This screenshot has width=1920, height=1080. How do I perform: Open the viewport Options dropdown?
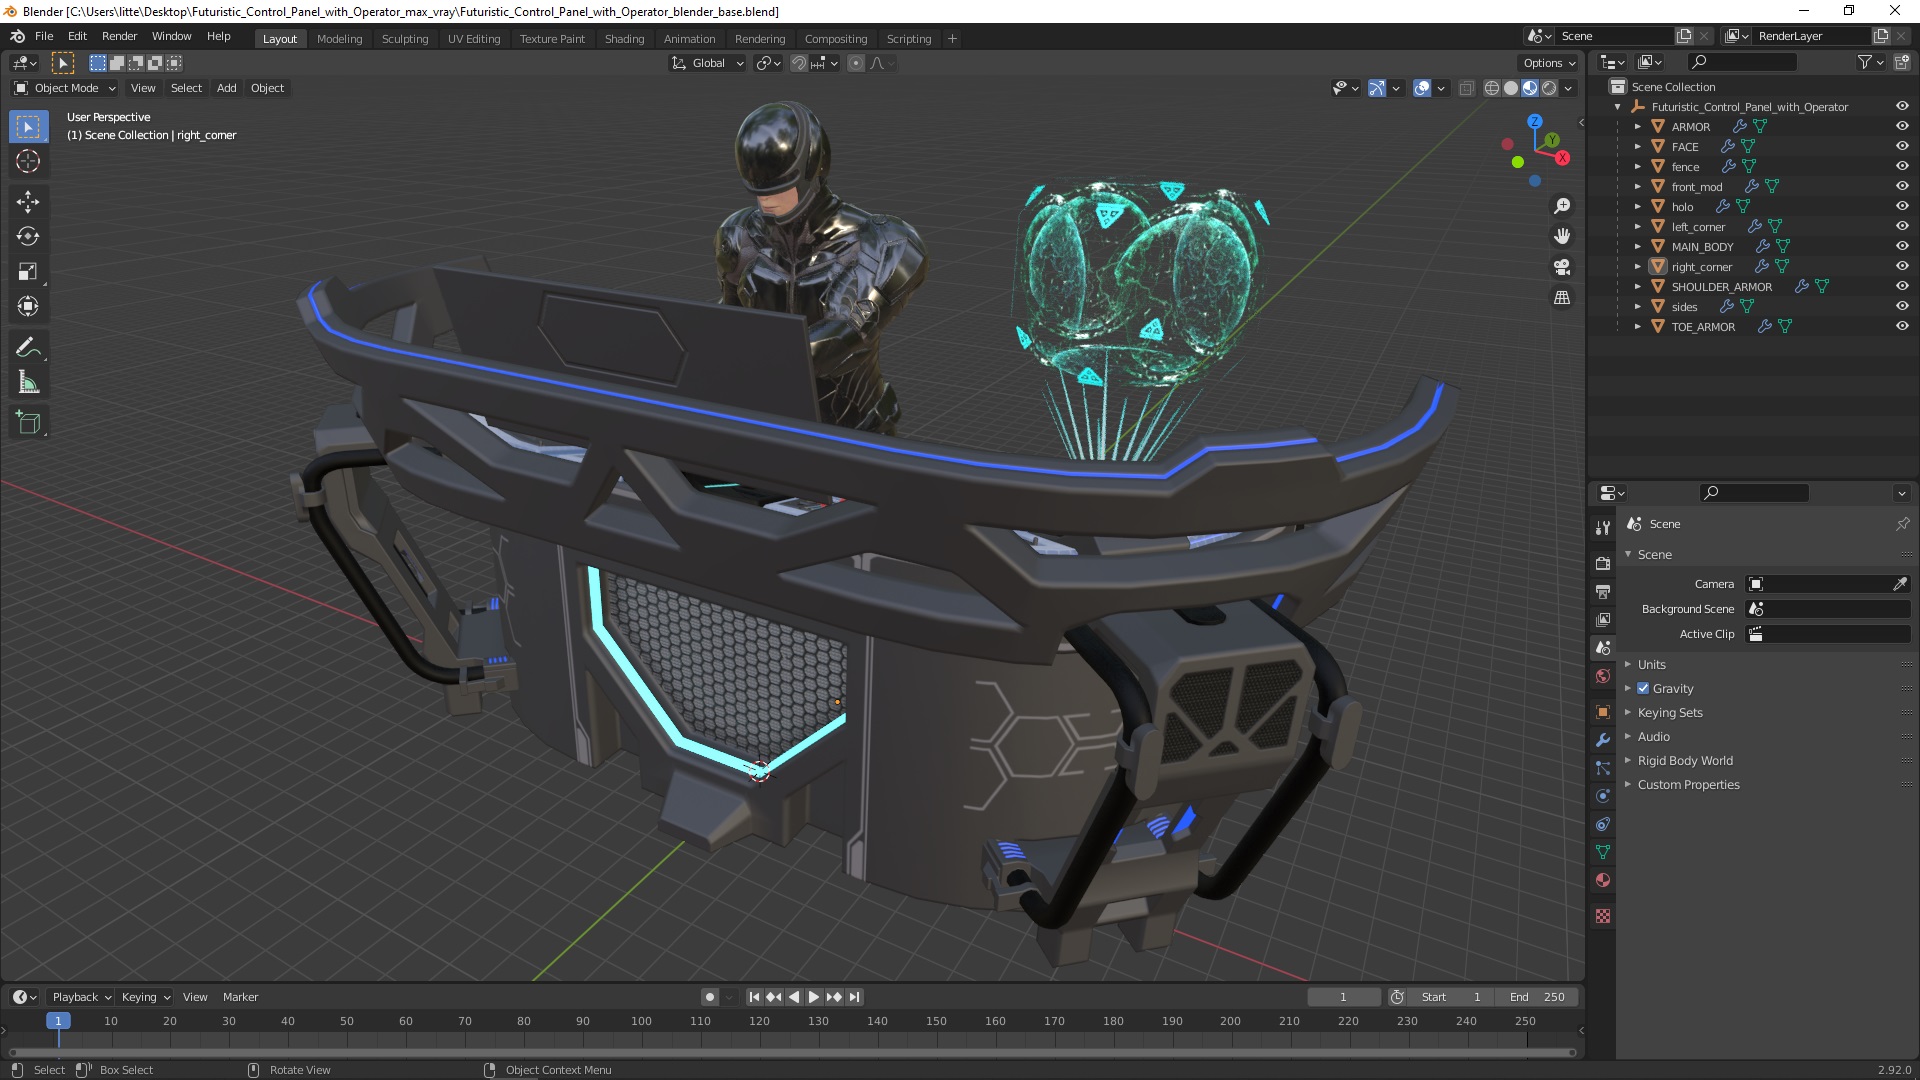[x=1549, y=63]
